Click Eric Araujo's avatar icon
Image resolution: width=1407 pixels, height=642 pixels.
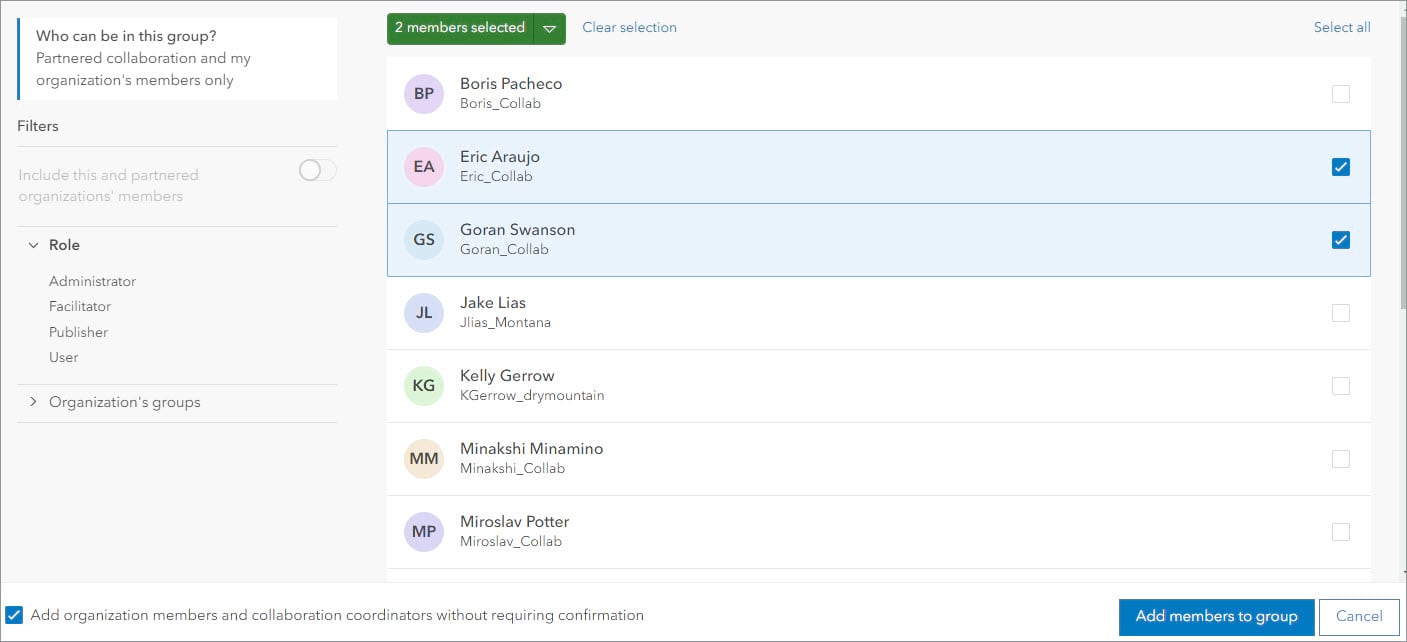423,166
